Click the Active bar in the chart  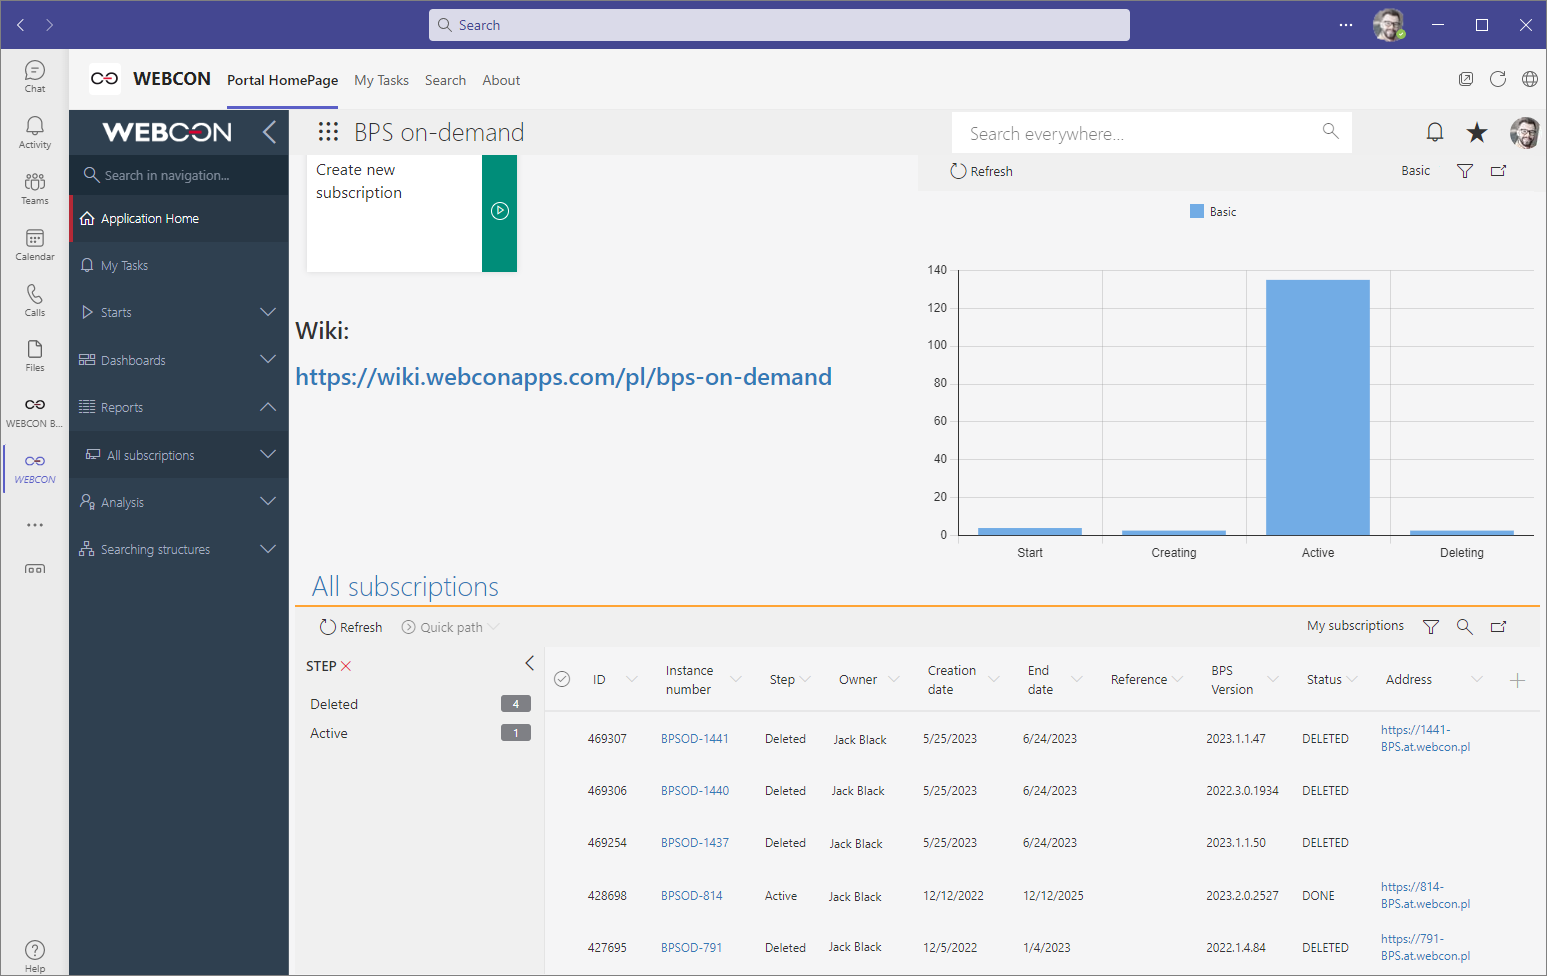pyautogui.click(x=1318, y=408)
